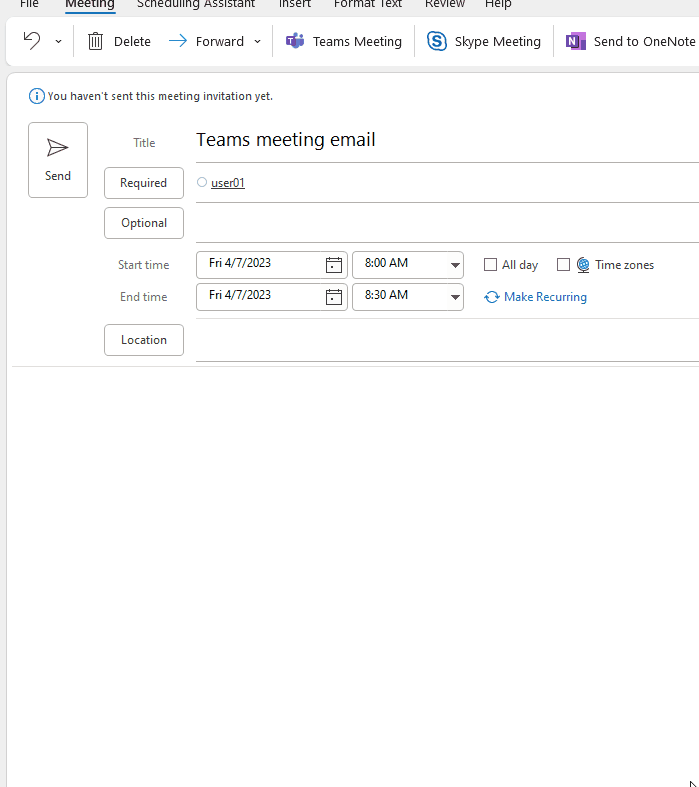This screenshot has height=787, width=699.
Task: Open the Start time calendar picker icon
Action: click(x=334, y=265)
